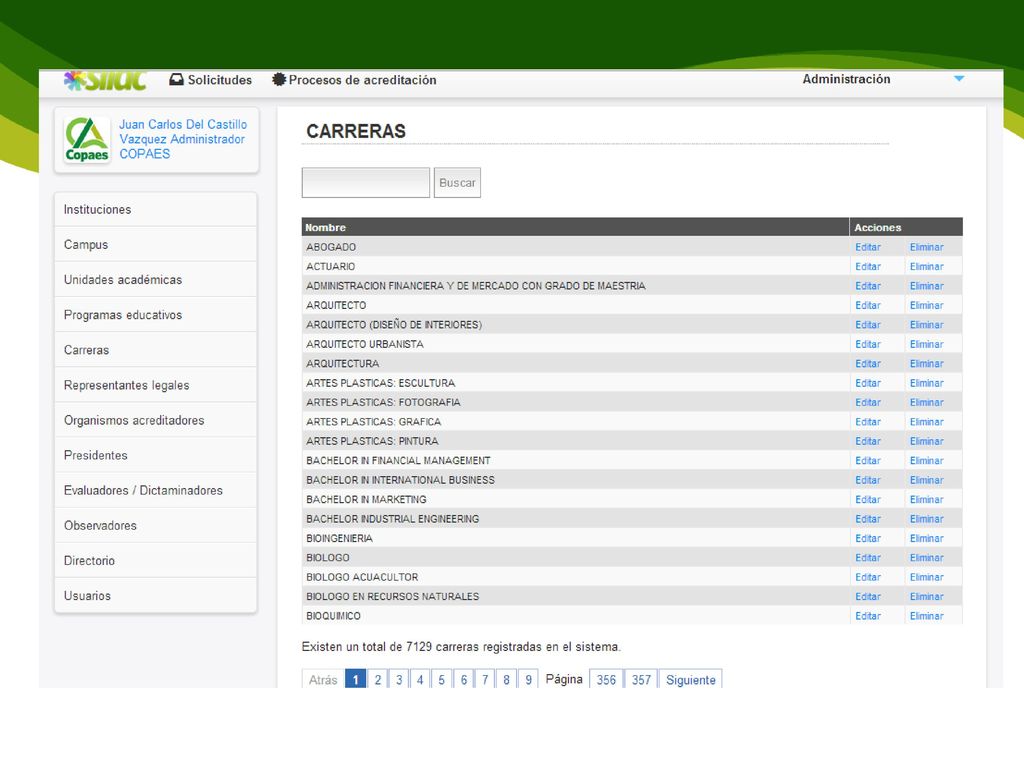Screen dimensions: 1024x768
Task: Click the gear icon beside Procesos de acreditación
Action: pos(279,80)
